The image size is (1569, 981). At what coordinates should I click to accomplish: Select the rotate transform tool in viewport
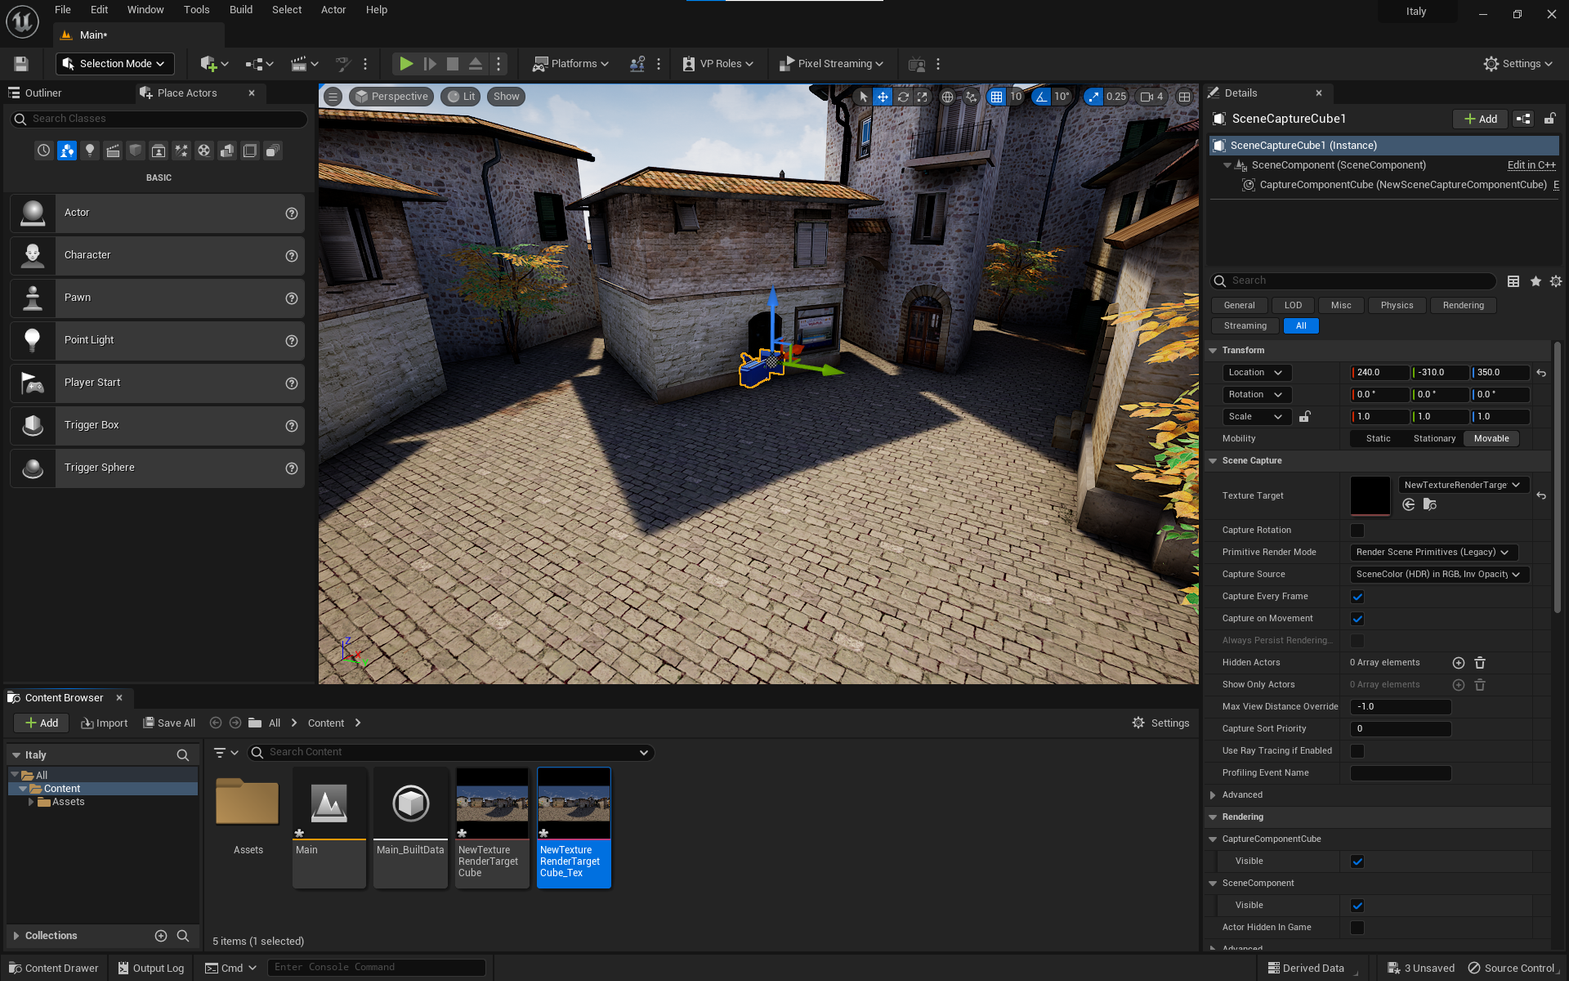[903, 97]
